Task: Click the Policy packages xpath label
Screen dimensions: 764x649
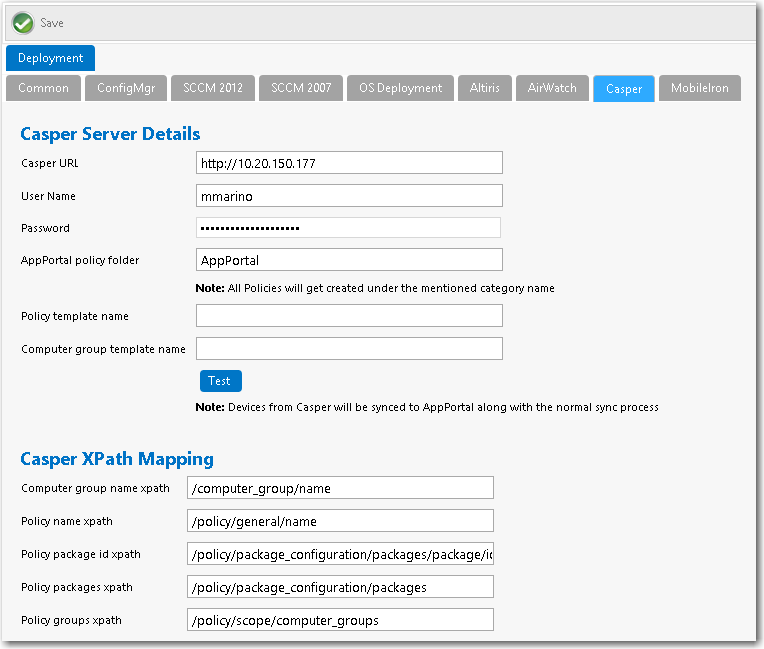Action: pyautogui.click(x=77, y=588)
